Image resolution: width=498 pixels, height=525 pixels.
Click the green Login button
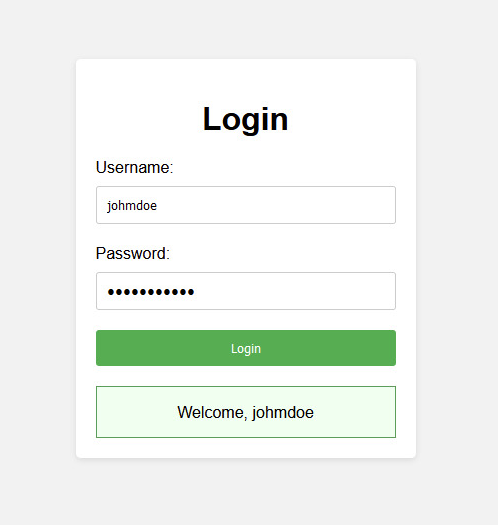point(246,348)
